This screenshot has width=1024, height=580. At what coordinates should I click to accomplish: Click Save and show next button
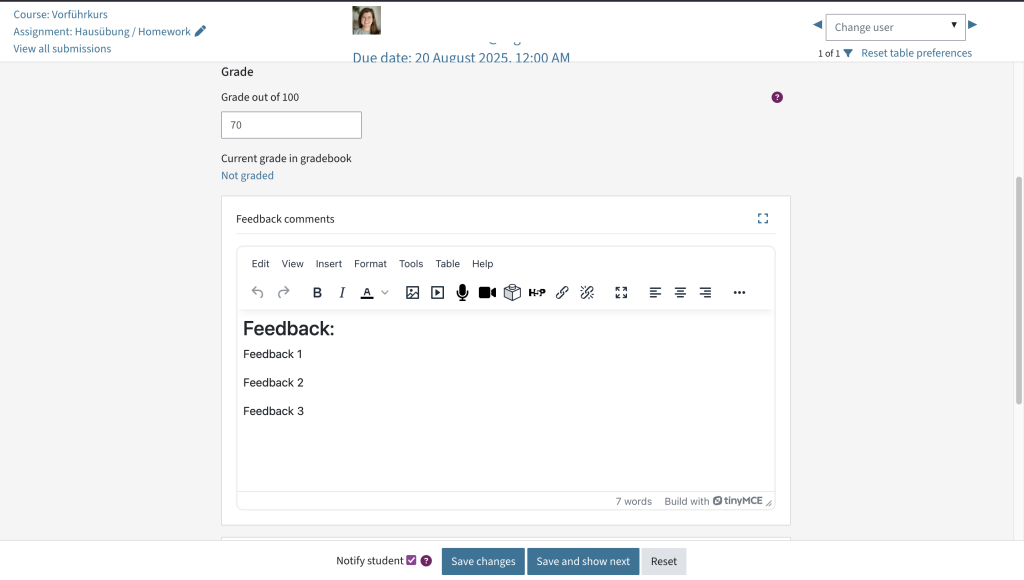coord(583,562)
